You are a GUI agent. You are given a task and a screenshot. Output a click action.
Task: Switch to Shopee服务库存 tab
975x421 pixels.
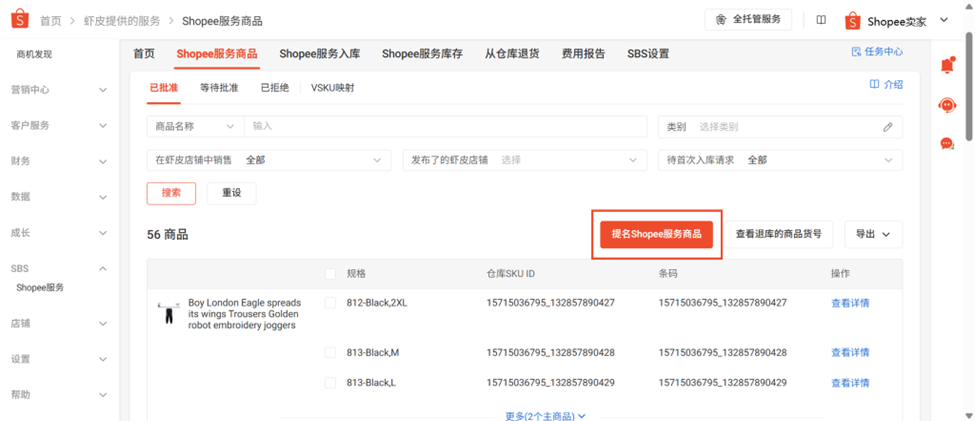point(422,53)
